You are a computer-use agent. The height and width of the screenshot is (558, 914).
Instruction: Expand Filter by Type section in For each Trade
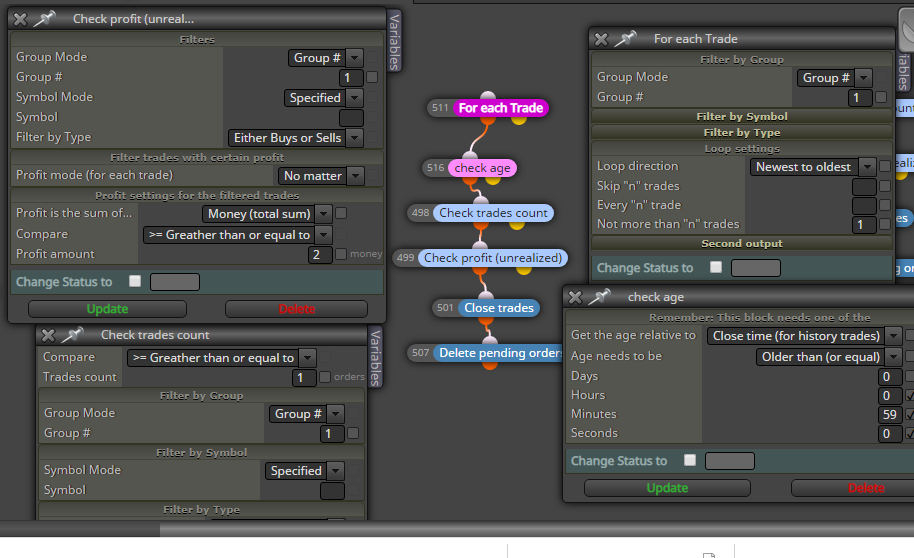pyautogui.click(x=741, y=132)
